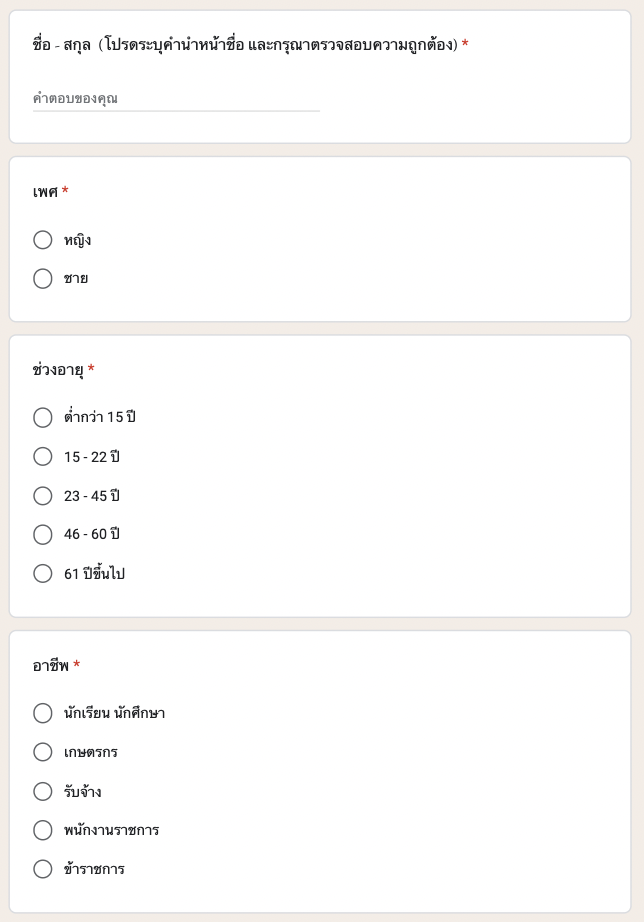
Task: Click the 'เพศ' question heading
Action: tap(45, 192)
